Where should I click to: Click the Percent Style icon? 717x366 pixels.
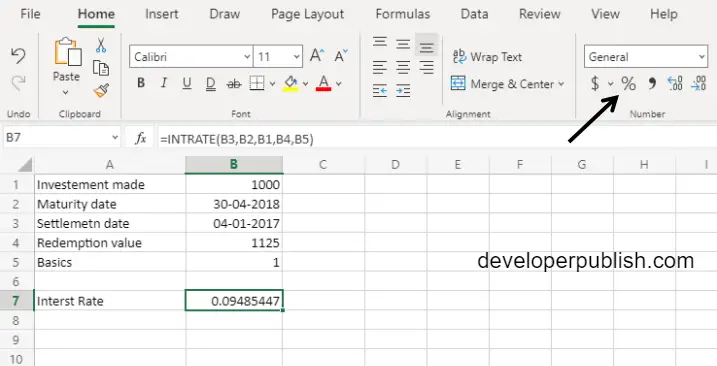[x=628, y=84]
